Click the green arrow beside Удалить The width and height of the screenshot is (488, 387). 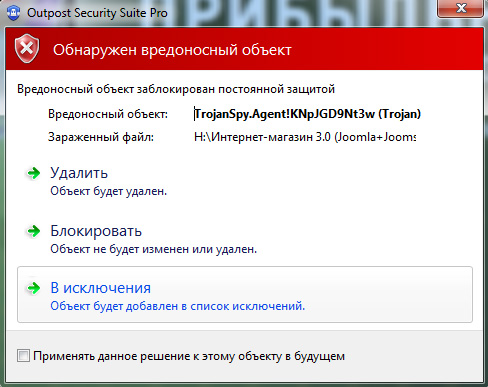tap(33, 173)
